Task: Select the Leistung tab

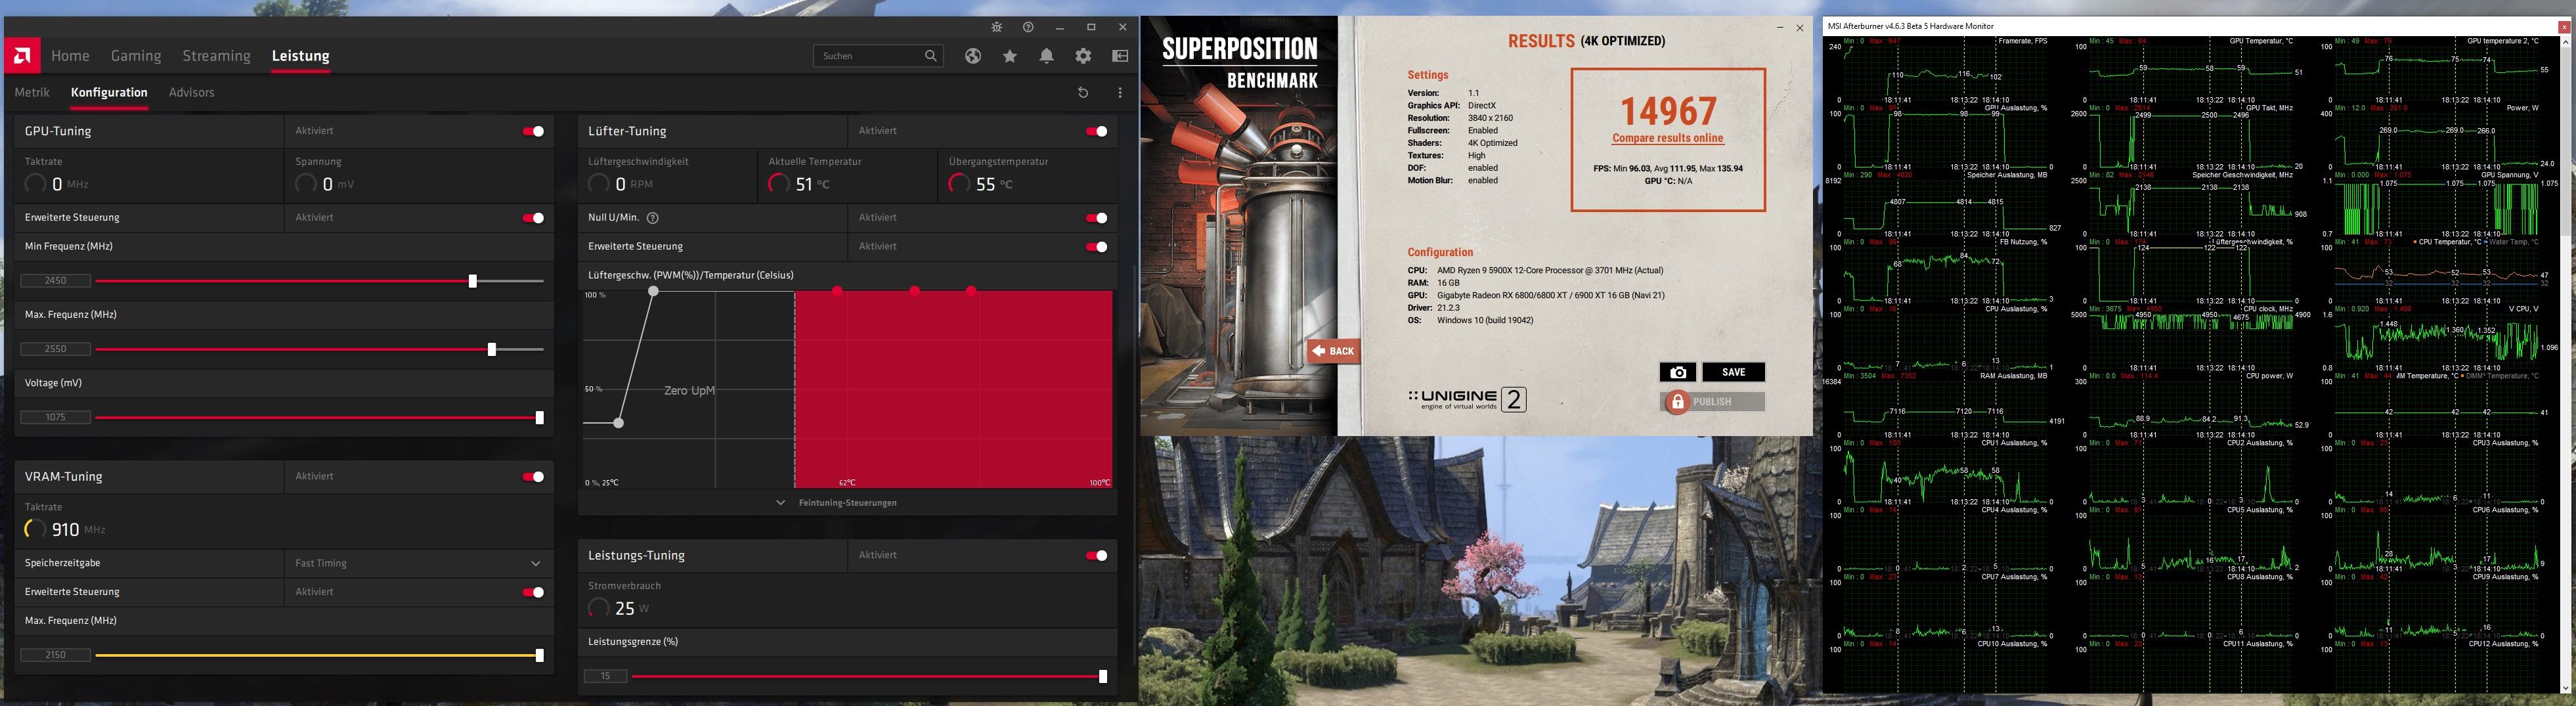Action: pos(301,56)
